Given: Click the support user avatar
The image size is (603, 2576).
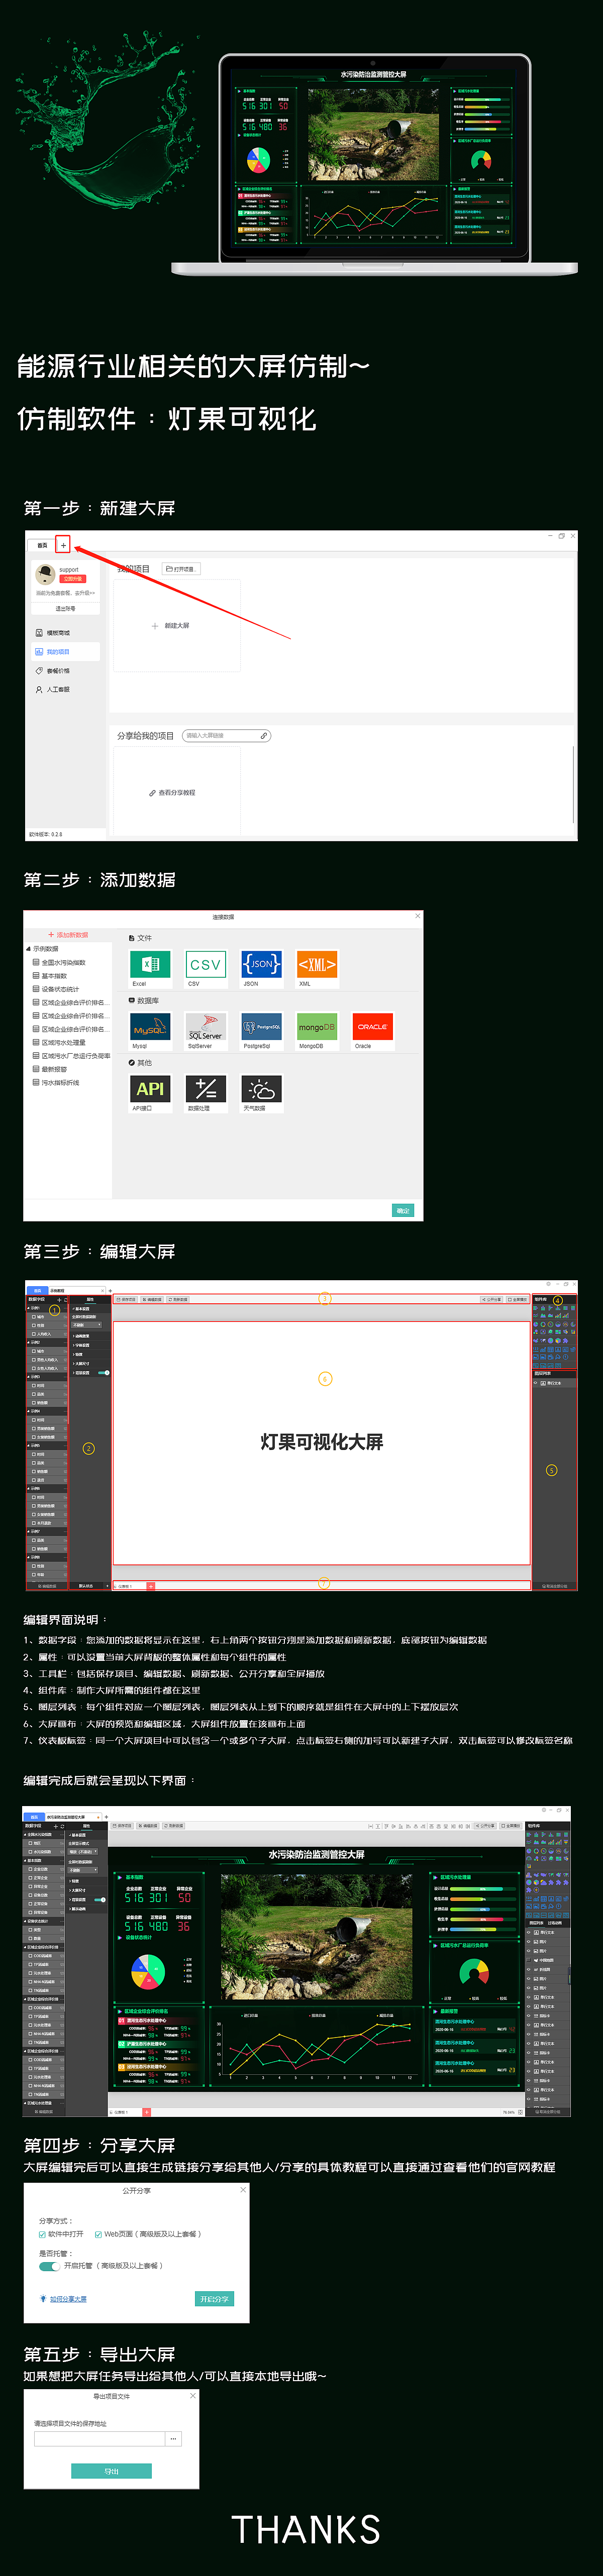Looking at the screenshot, I should pyautogui.click(x=45, y=574).
